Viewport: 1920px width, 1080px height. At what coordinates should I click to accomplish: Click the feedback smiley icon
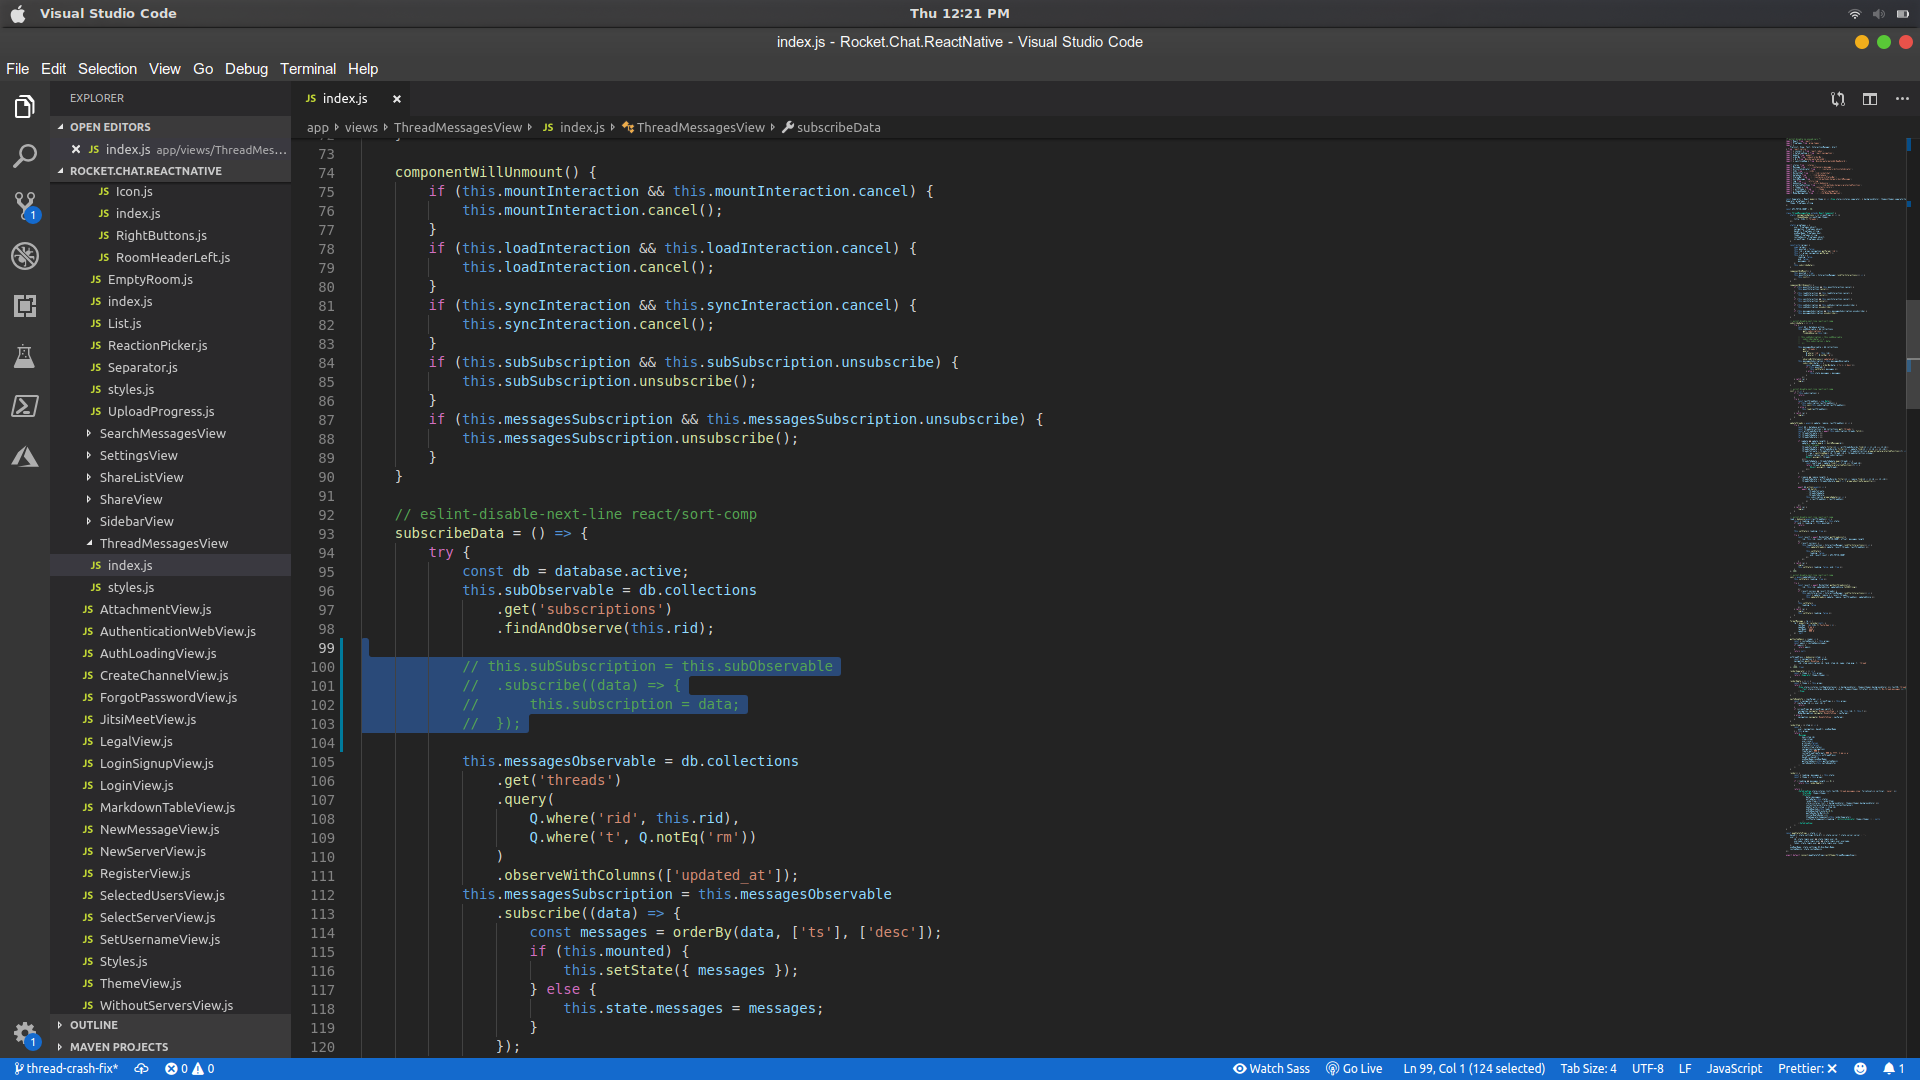coord(1860,1069)
